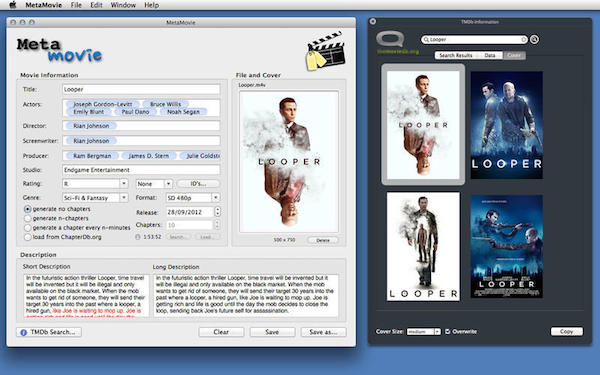Screen dimensions: 600x375
Task: Select generate a chapter every n-minutes
Action: 28,228
